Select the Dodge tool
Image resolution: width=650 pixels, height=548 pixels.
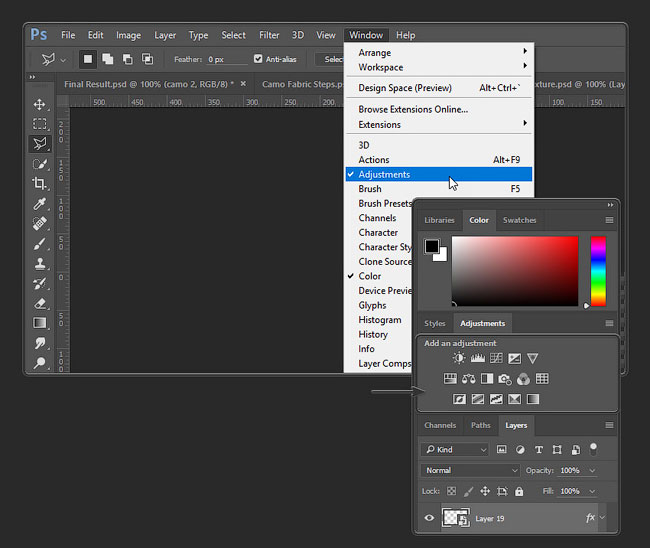(40, 363)
